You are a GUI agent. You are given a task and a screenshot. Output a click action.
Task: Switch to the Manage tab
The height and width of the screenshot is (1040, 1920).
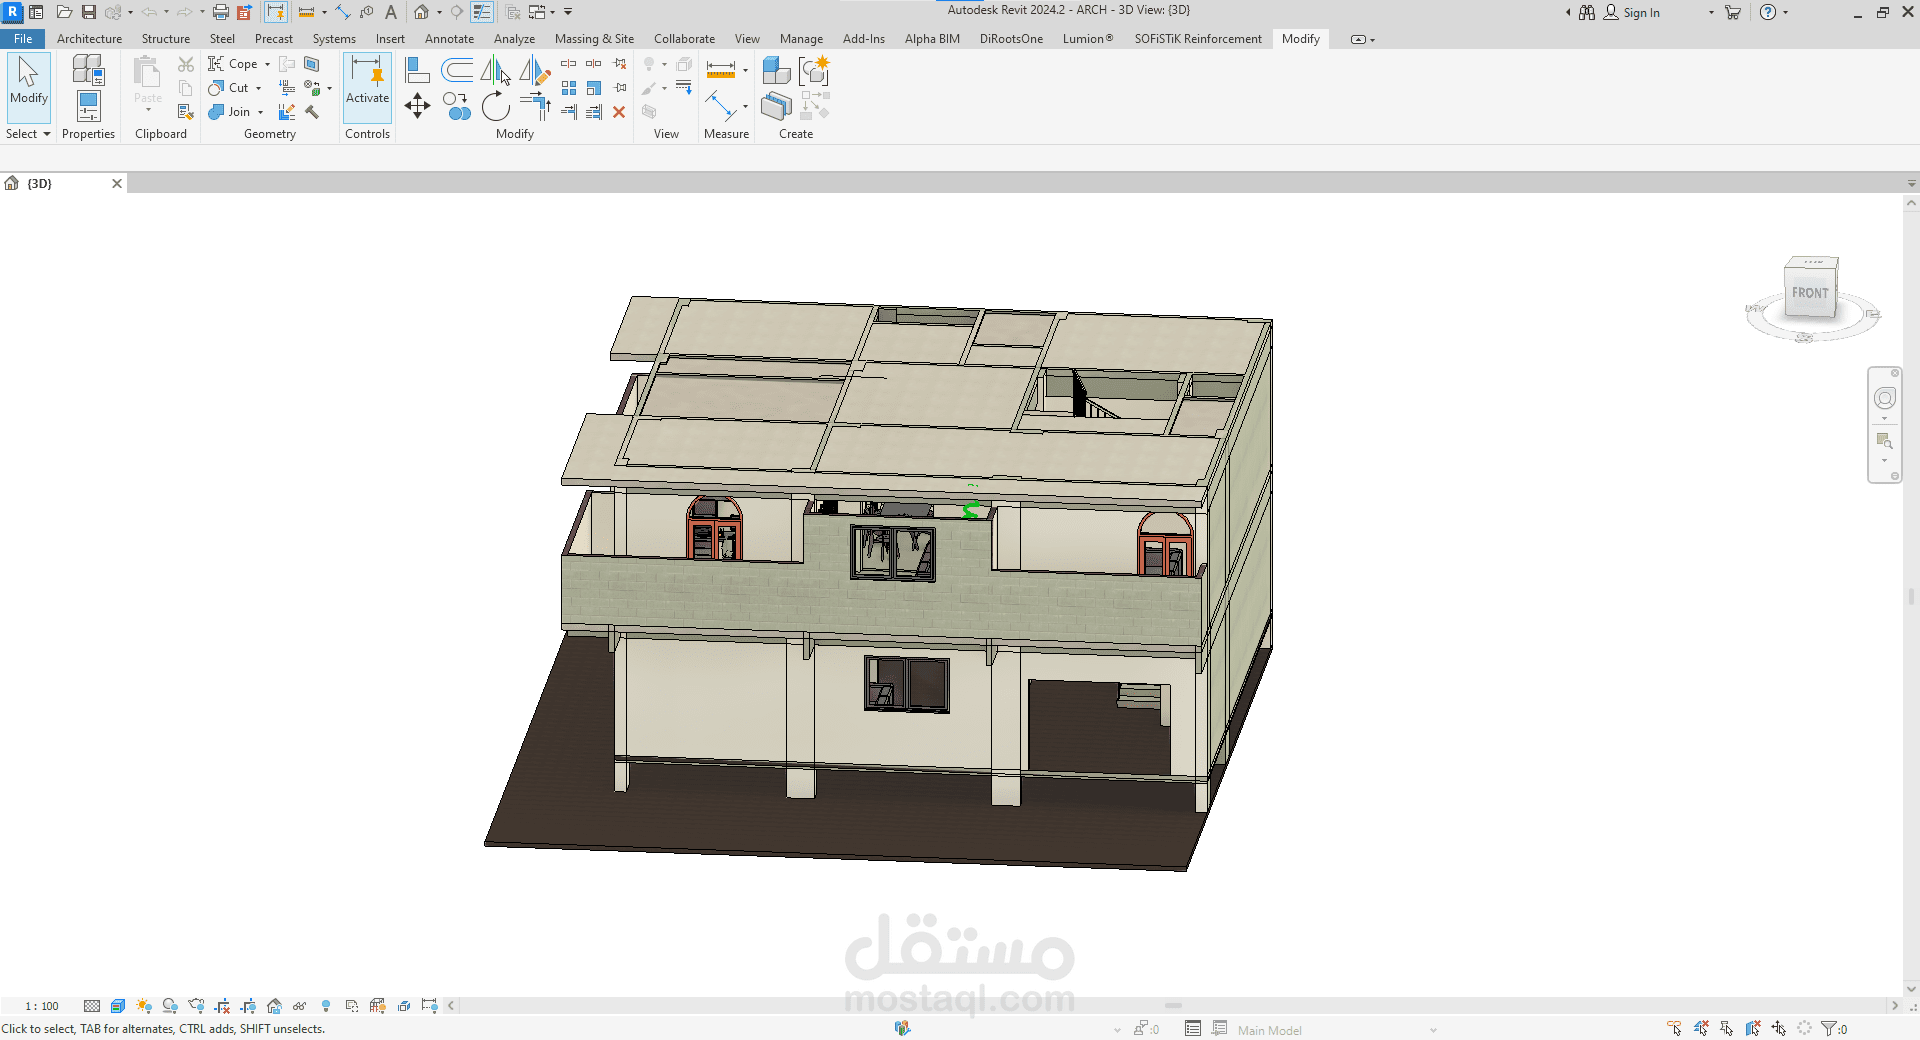click(801, 39)
